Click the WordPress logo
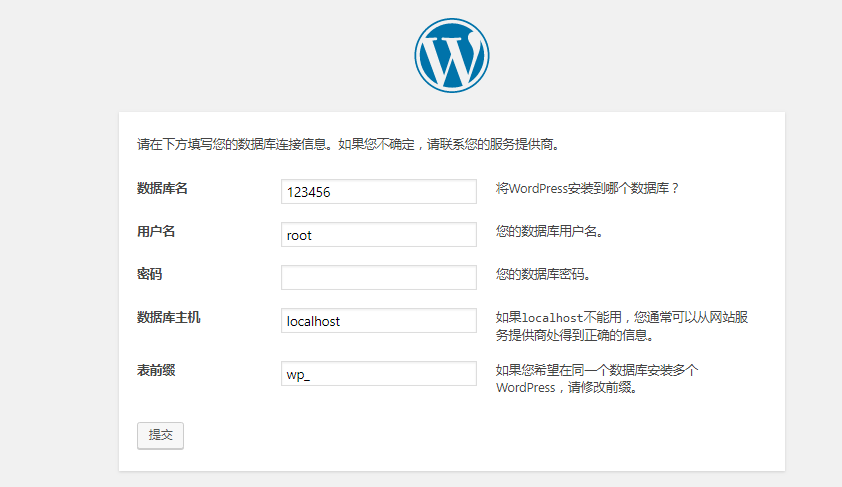The height and width of the screenshot is (487, 842). point(452,55)
